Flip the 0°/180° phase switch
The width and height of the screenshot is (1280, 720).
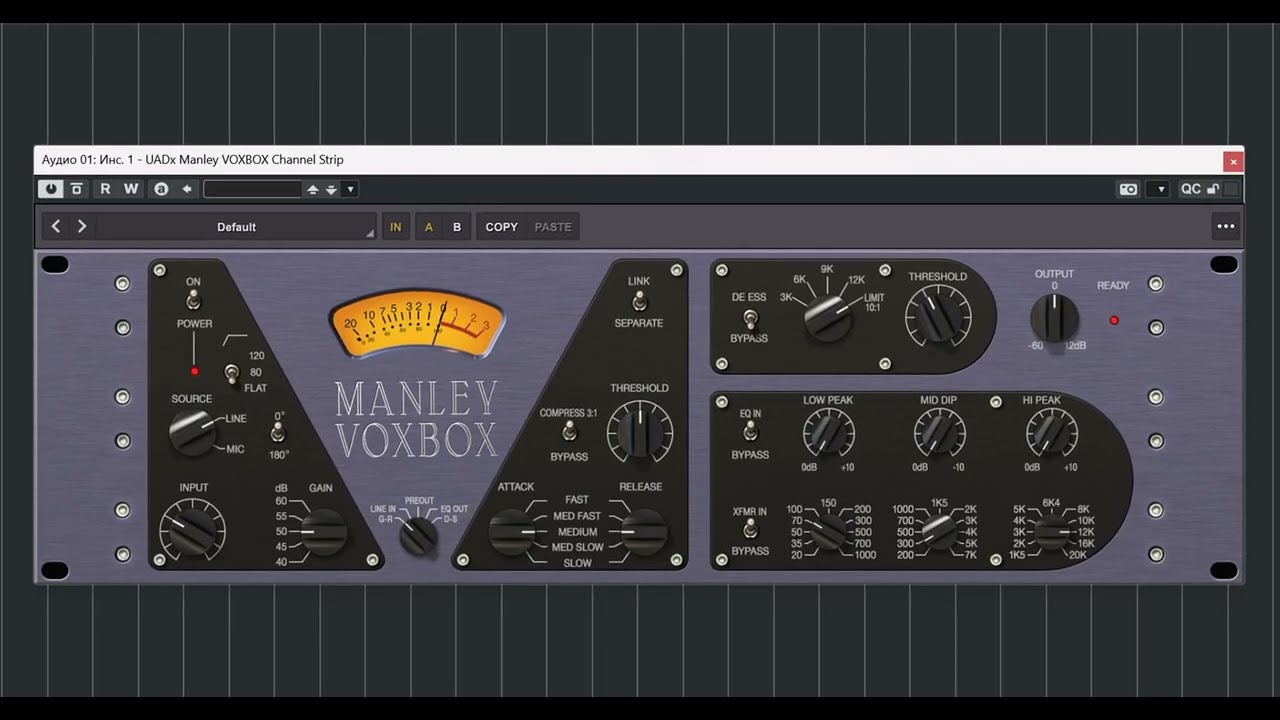click(x=279, y=433)
